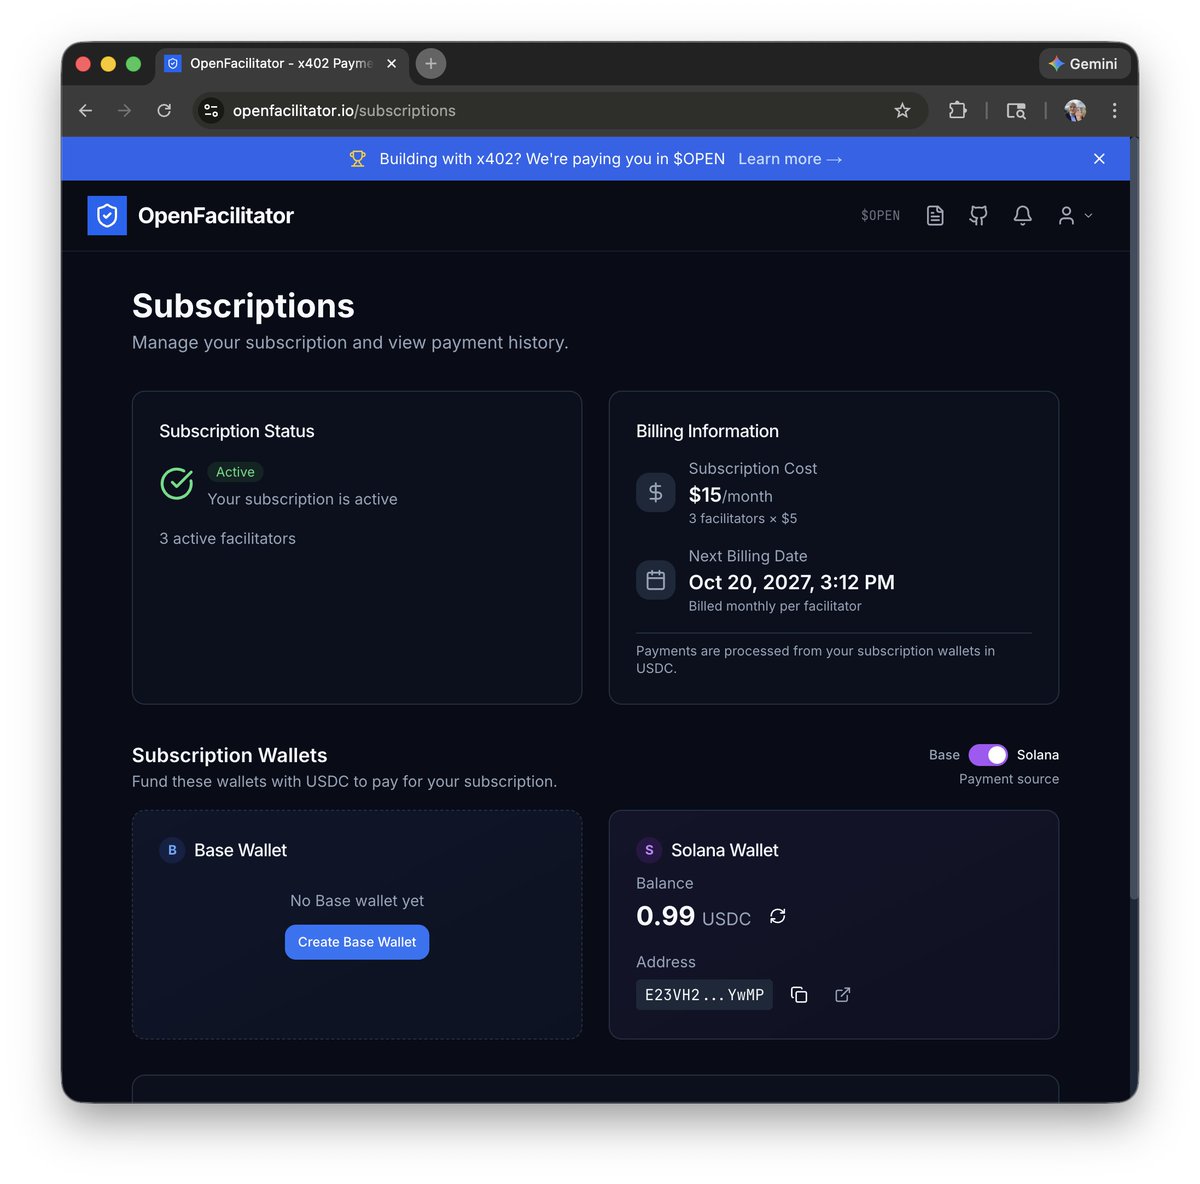Click the OpenFacilitator shield logo
Screen dimensions: 1200x1184
[107, 215]
